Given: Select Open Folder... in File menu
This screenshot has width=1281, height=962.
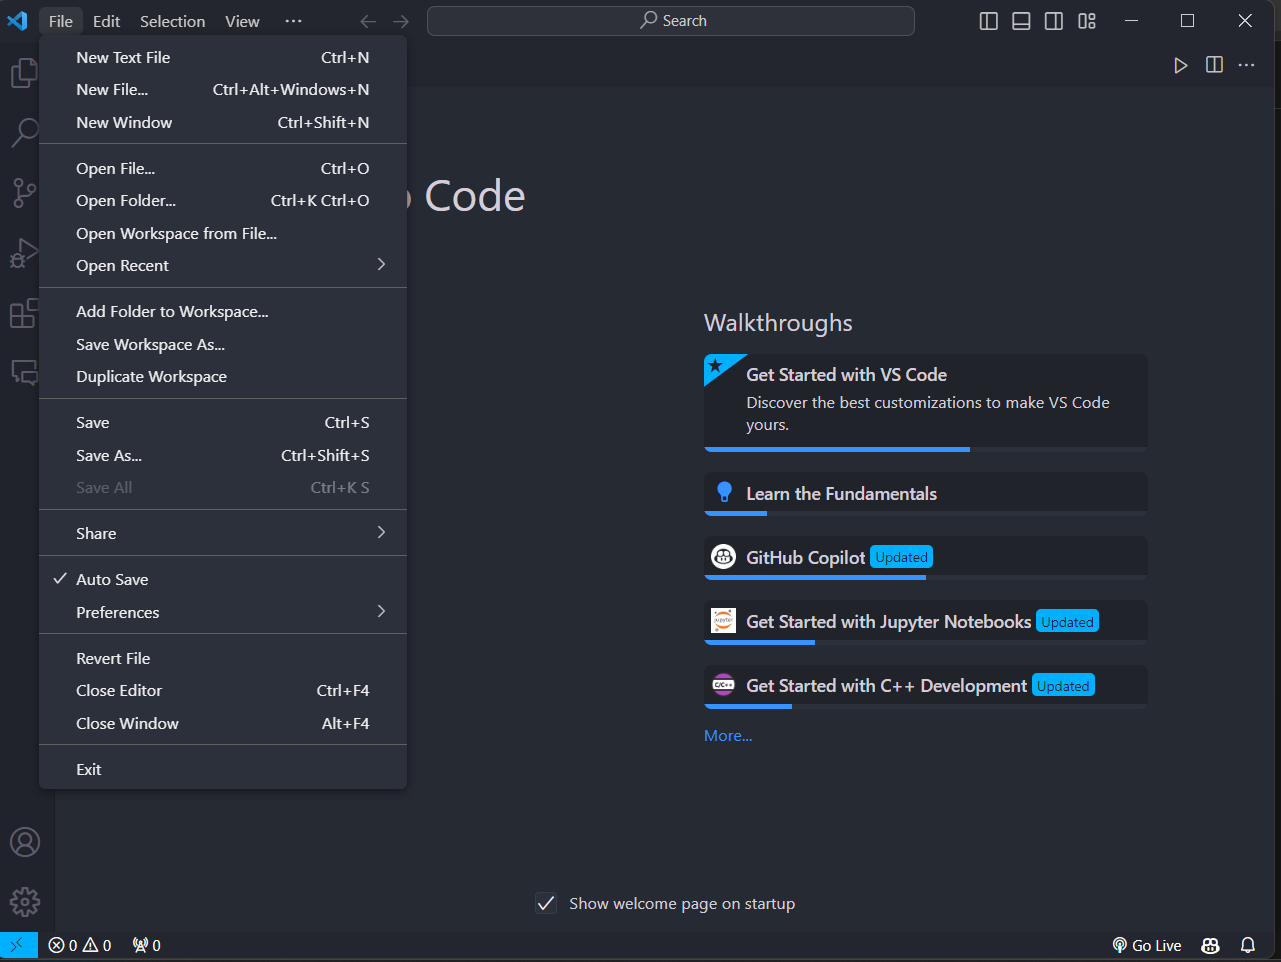Looking at the screenshot, I should tap(126, 201).
